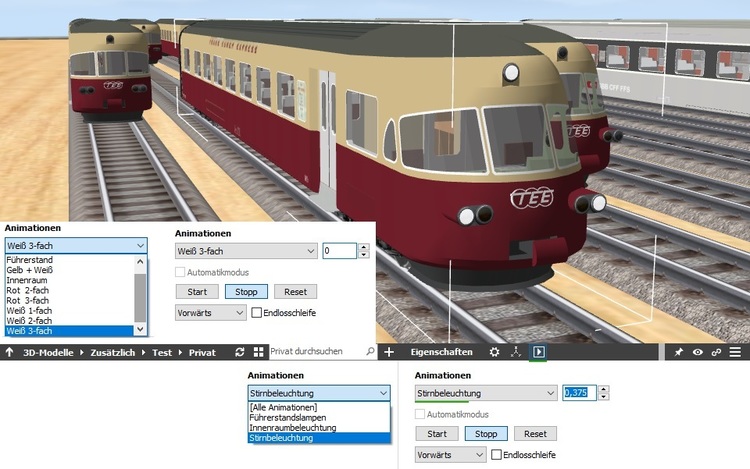Image resolution: width=750 pixels, height=469 pixels.
Task: Toggle Automatikmodus in Stirnbeleuchtung panel
Action: (x=419, y=414)
